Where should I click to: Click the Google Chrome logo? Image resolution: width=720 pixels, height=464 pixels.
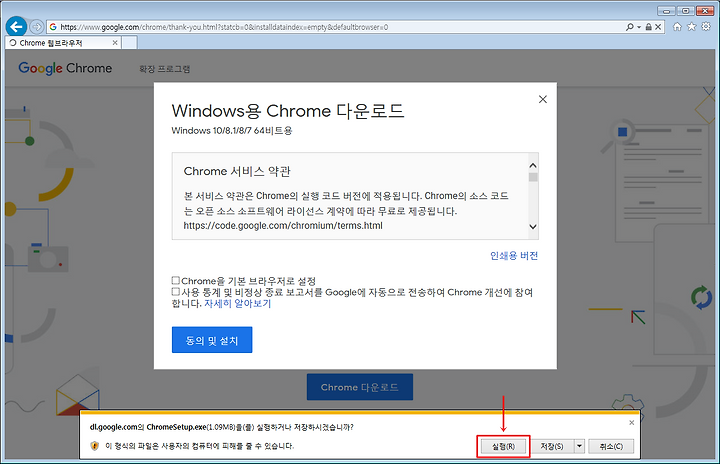pyautogui.click(x=65, y=68)
